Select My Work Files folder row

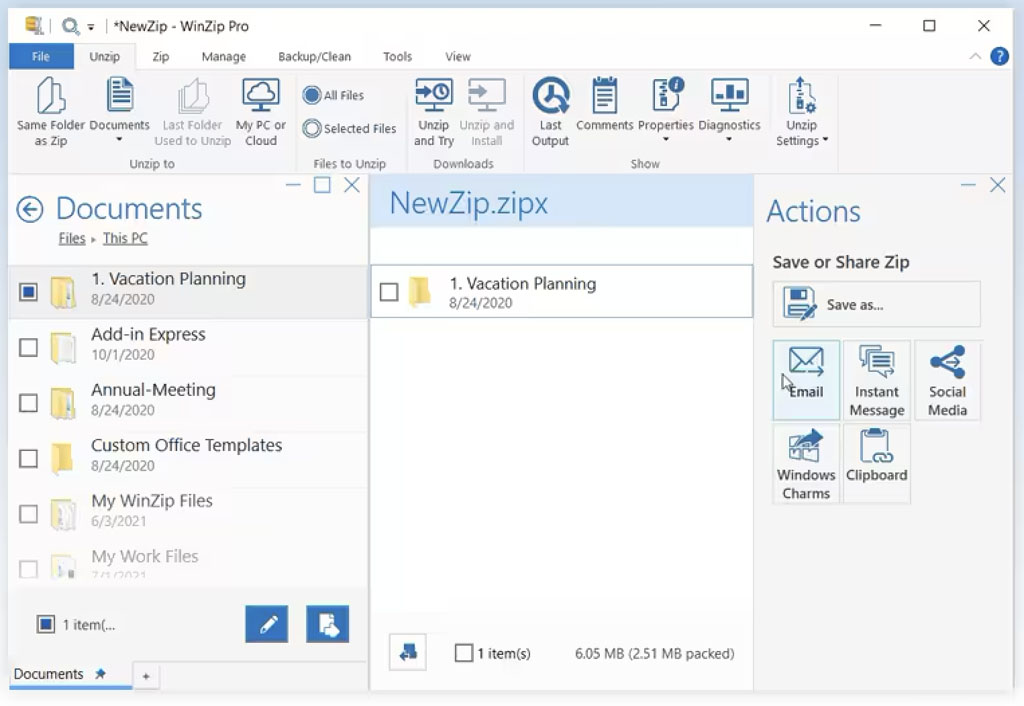(x=188, y=562)
